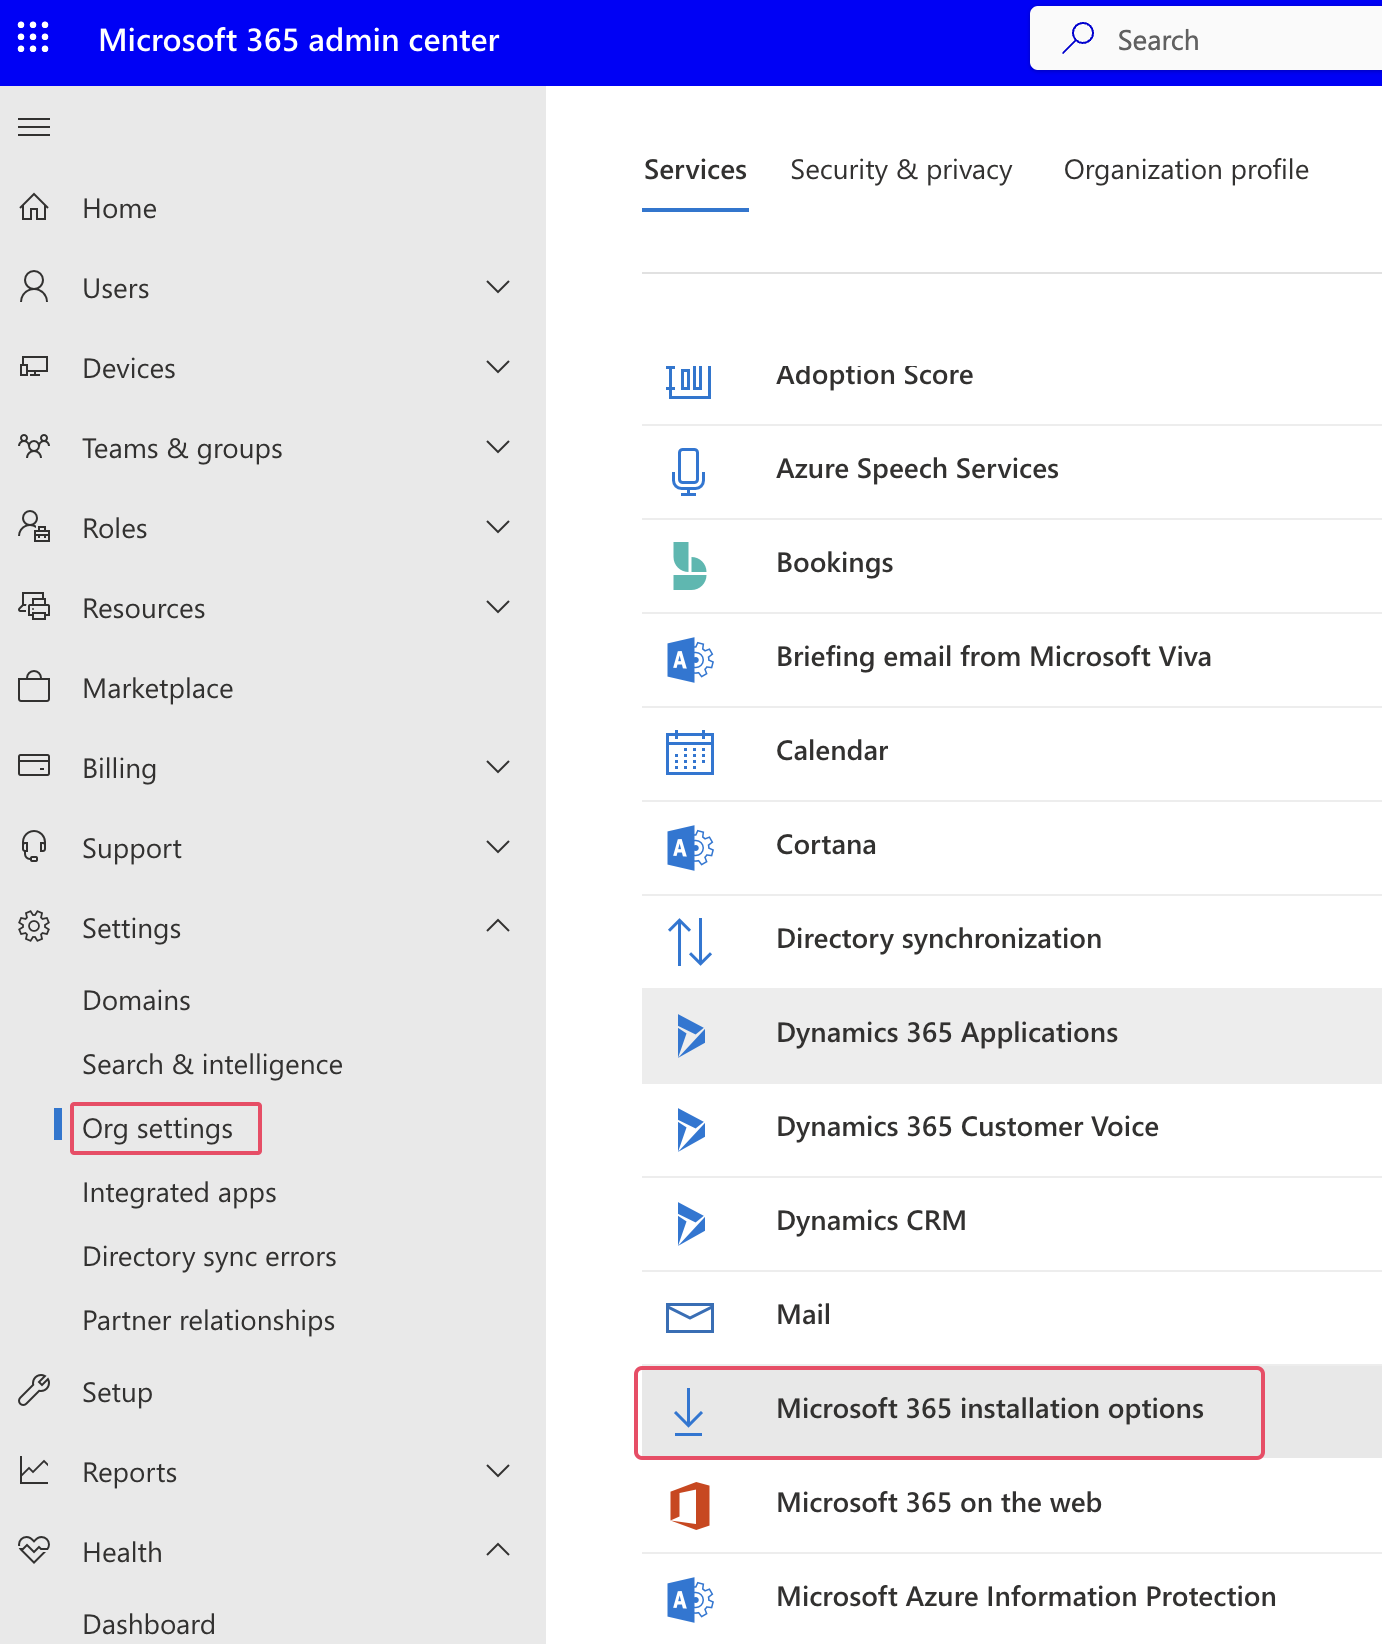This screenshot has width=1382, height=1644.
Task: Open Bookings service row
Action: (1012, 566)
